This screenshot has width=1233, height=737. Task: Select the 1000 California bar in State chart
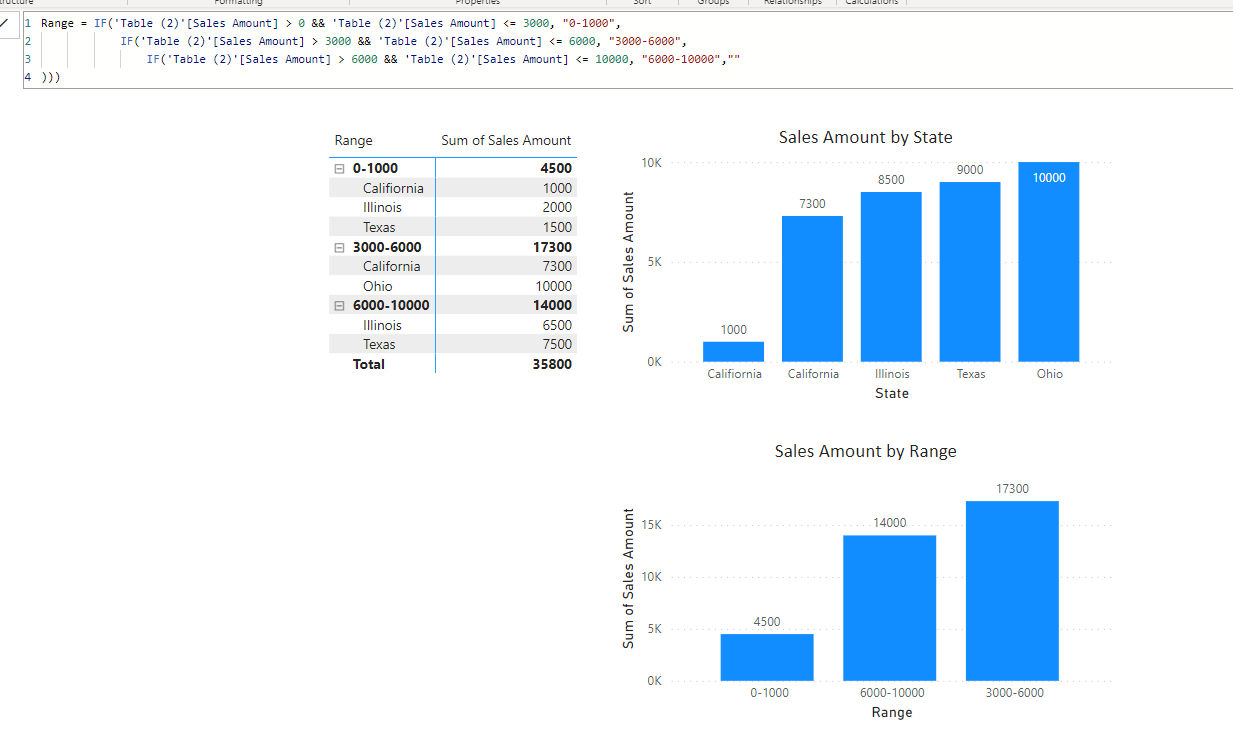pos(733,352)
